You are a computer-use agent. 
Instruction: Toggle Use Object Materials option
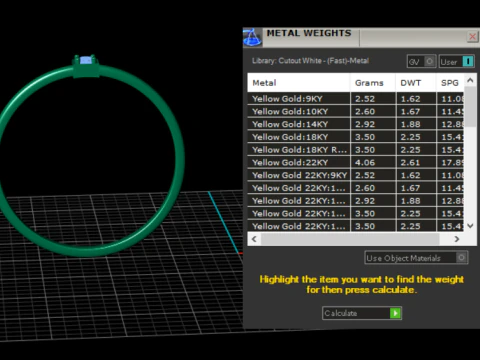pos(416,258)
